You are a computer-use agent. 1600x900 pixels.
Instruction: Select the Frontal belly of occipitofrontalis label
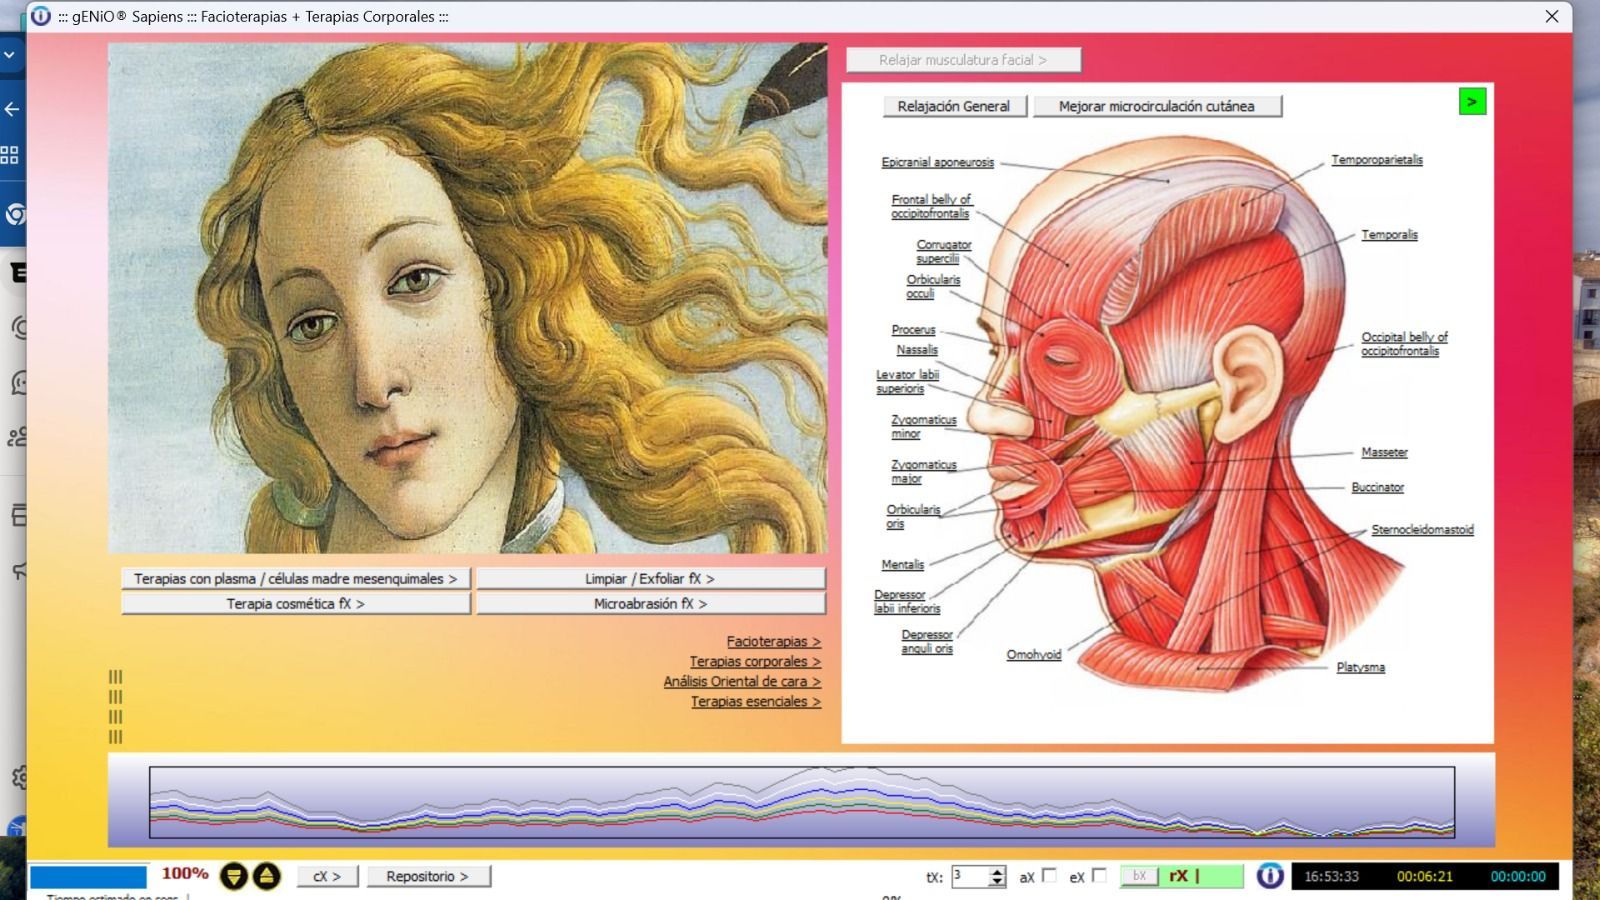point(931,206)
